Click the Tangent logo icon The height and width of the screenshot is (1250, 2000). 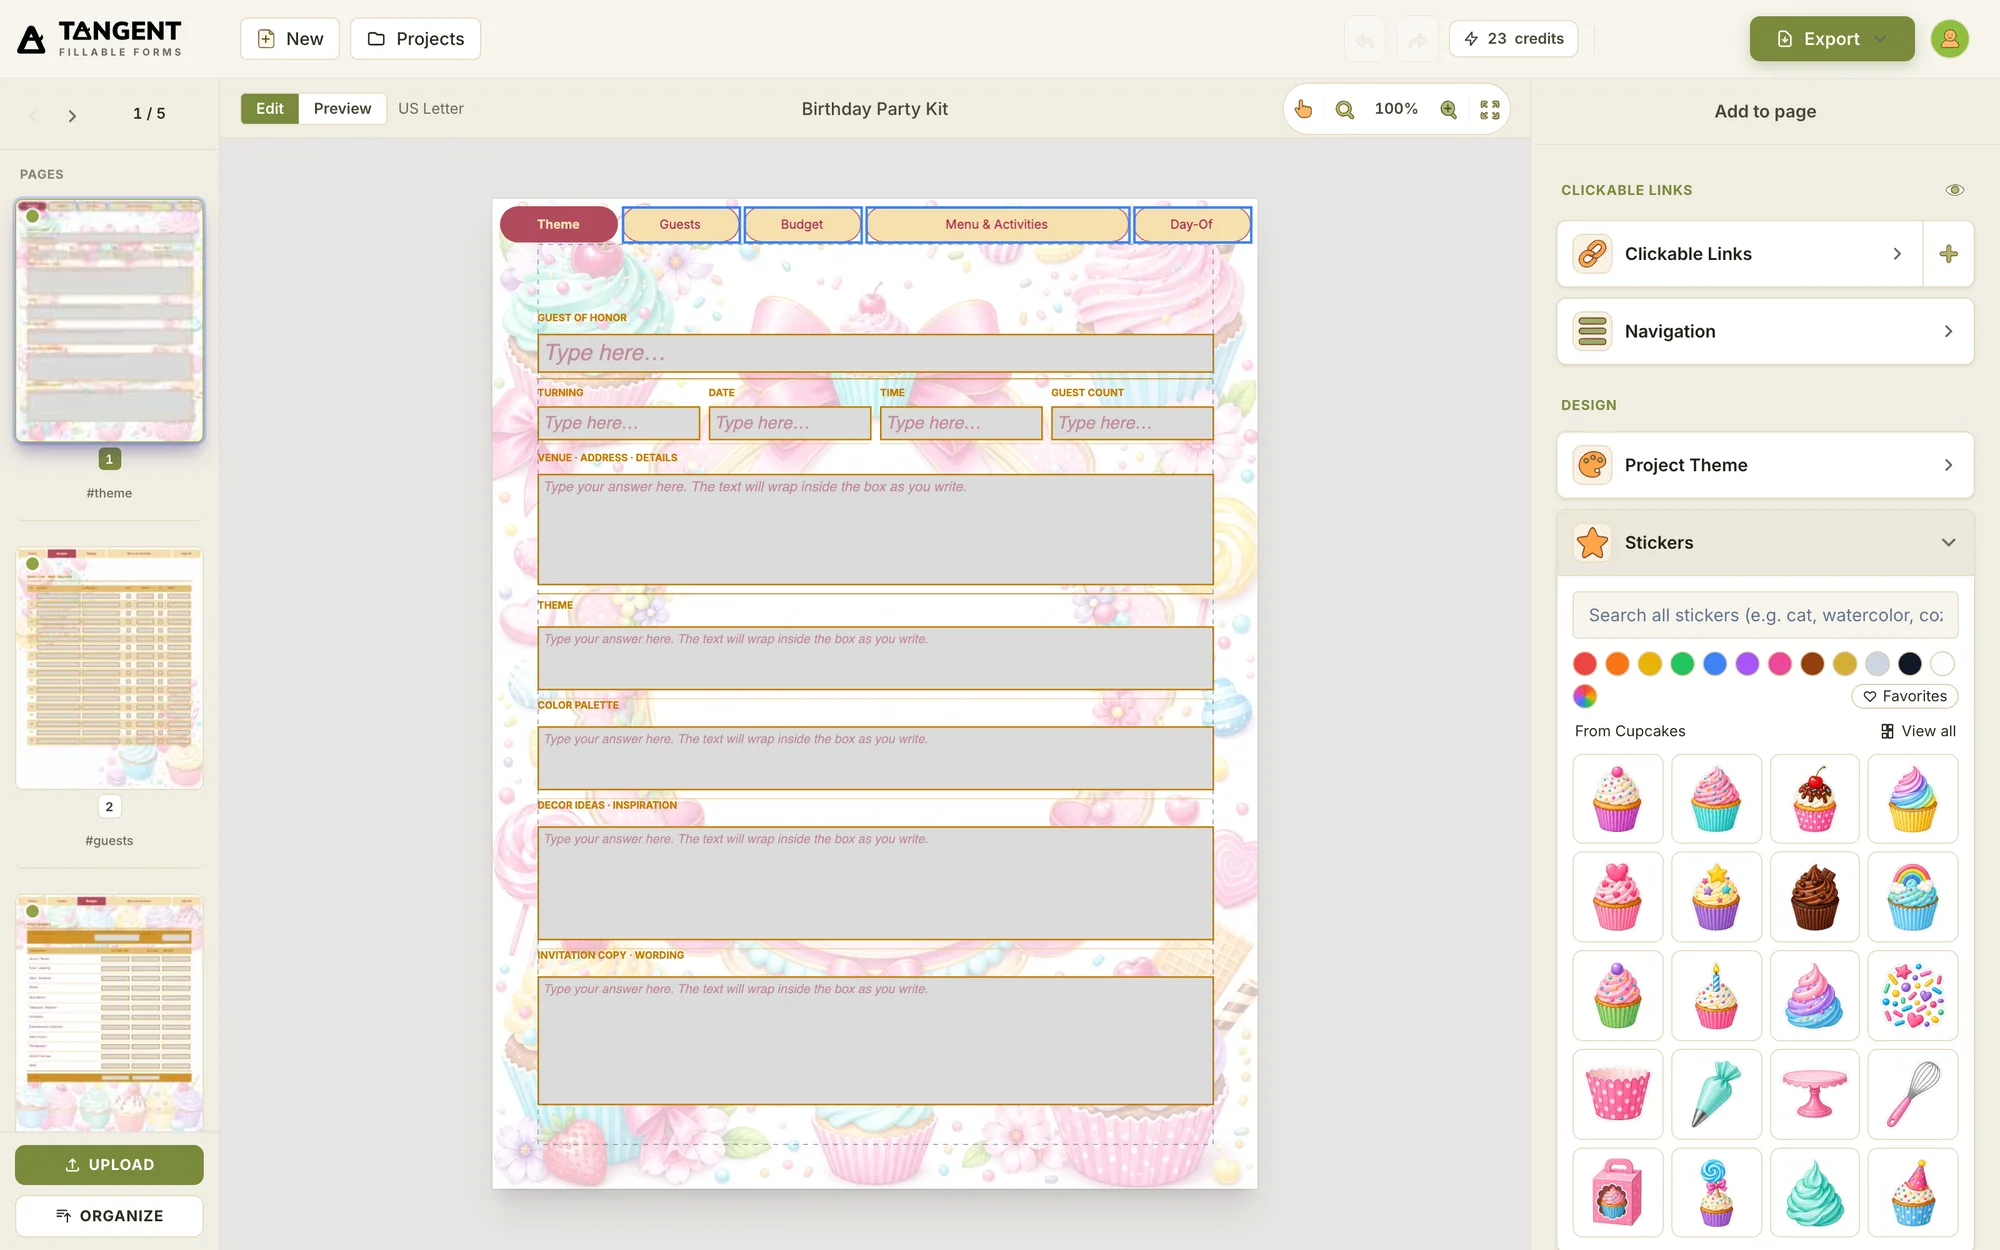(x=32, y=39)
